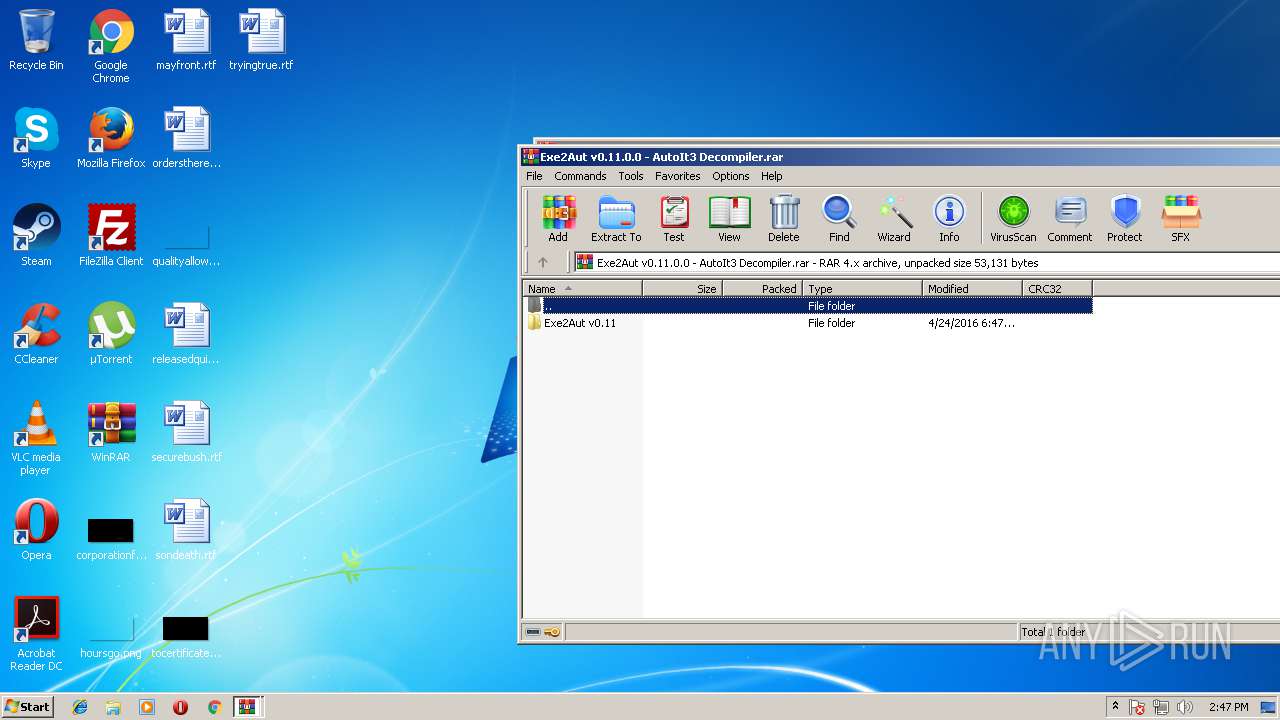Open CCleaner desktop shortcut

pos(36,334)
